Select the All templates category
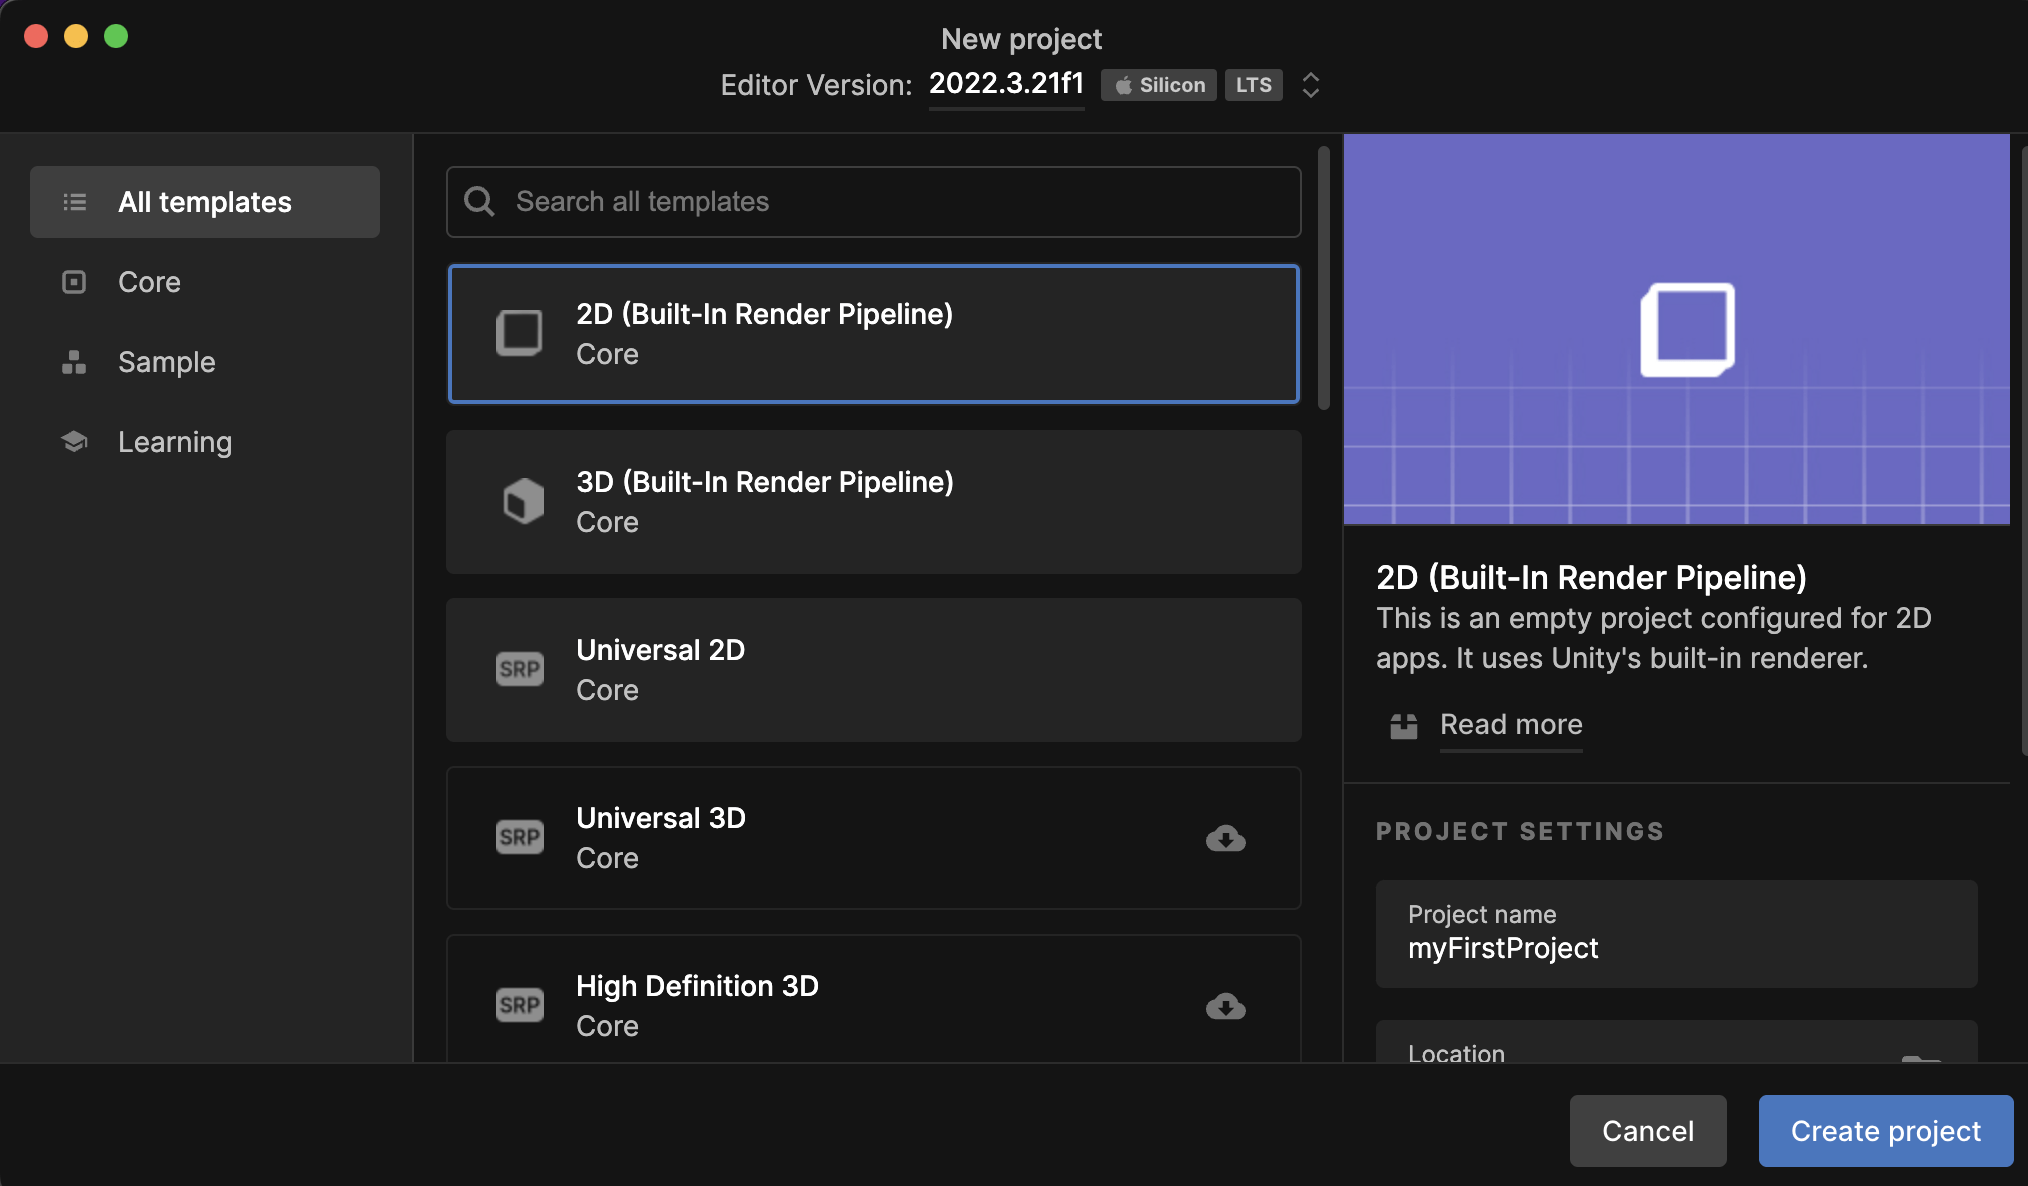This screenshot has height=1186, width=2028. tap(205, 202)
